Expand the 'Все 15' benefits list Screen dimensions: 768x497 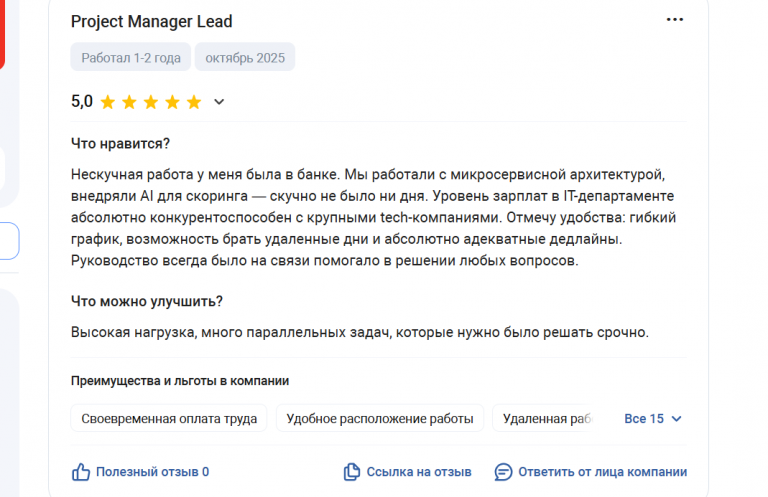[x=652, y=419]
